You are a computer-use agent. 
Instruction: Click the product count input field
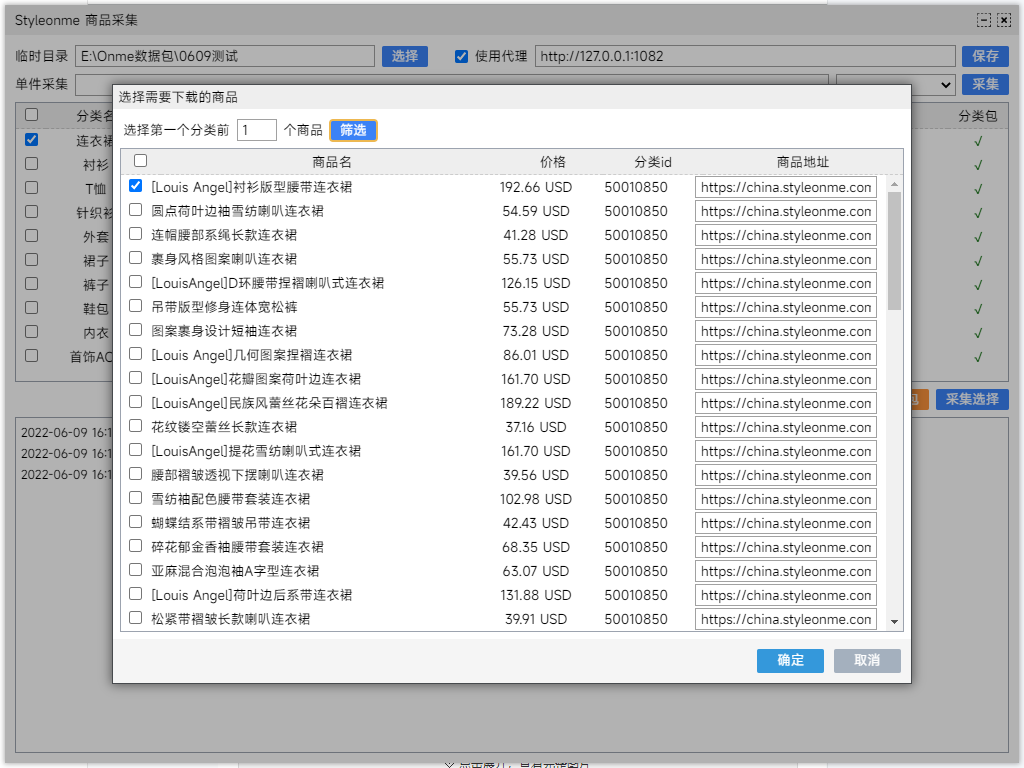tap(257, 130)
